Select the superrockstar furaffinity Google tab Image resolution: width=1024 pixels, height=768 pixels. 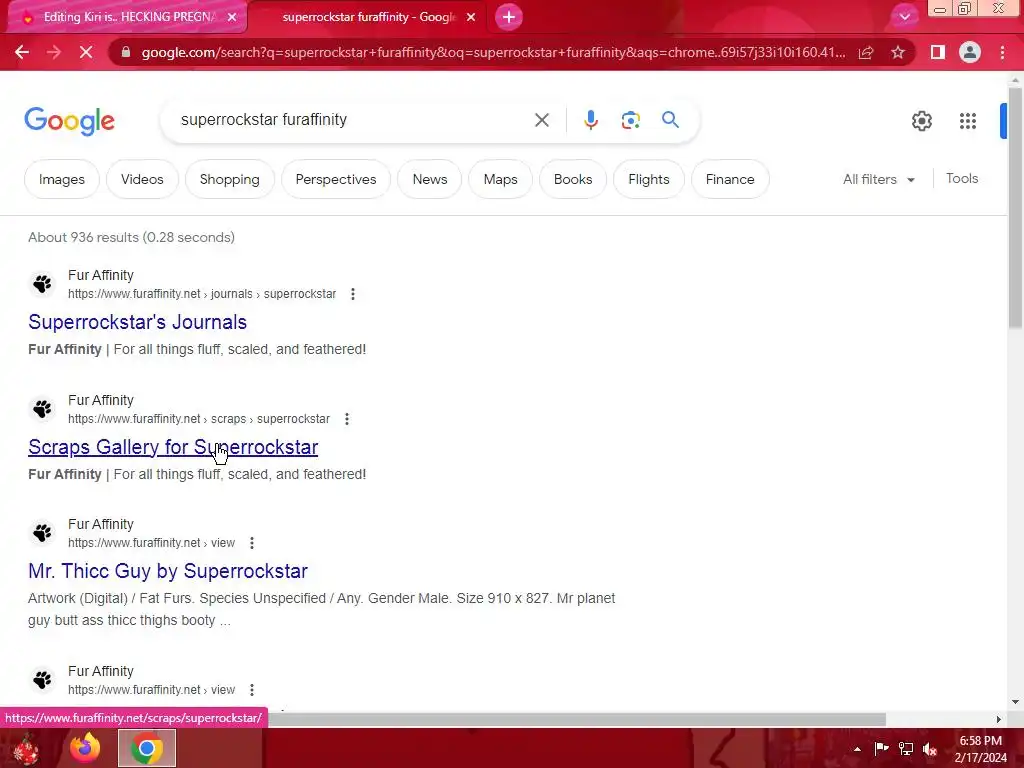[369, 18]
